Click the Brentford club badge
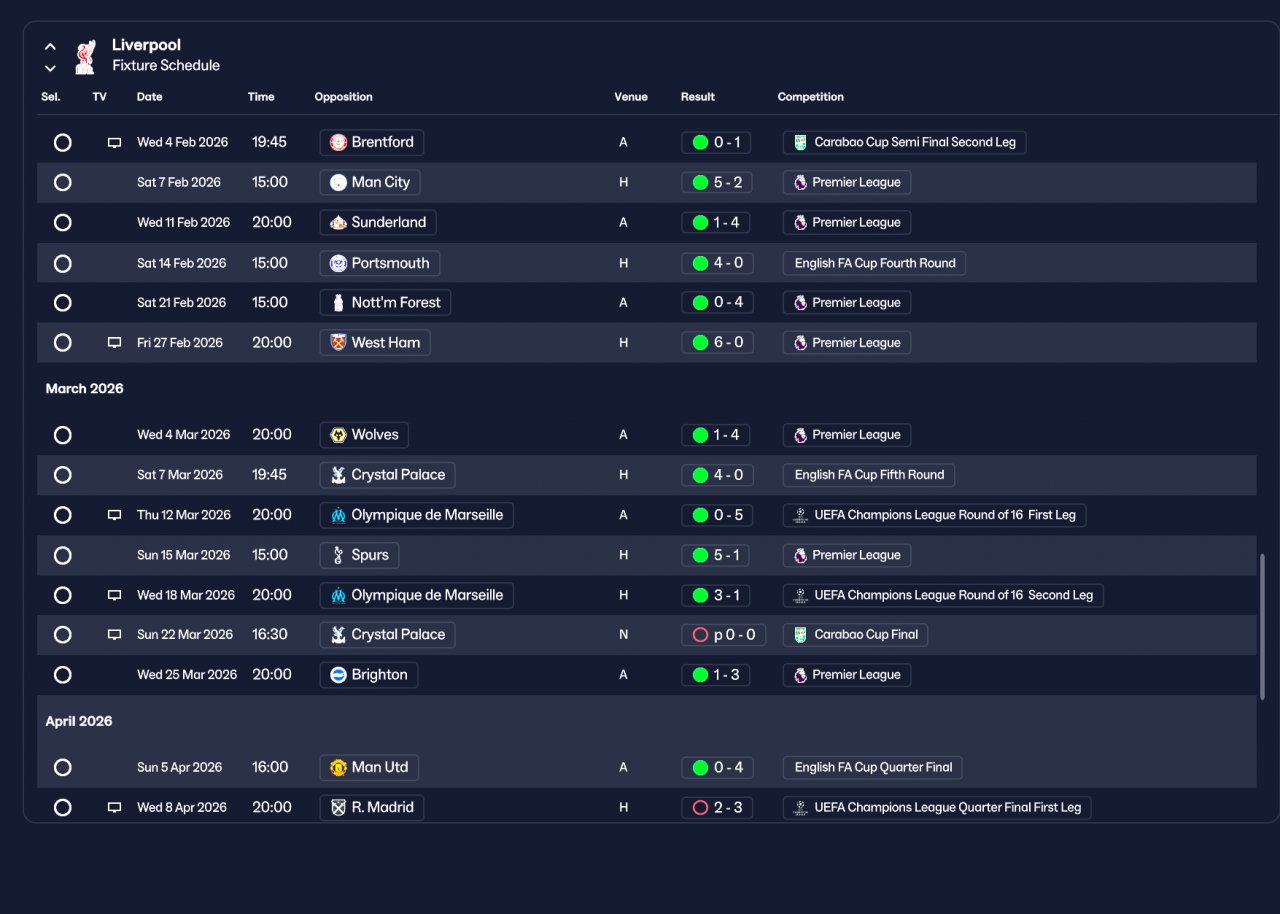The image size is (1280, 914). coord(338,142)
